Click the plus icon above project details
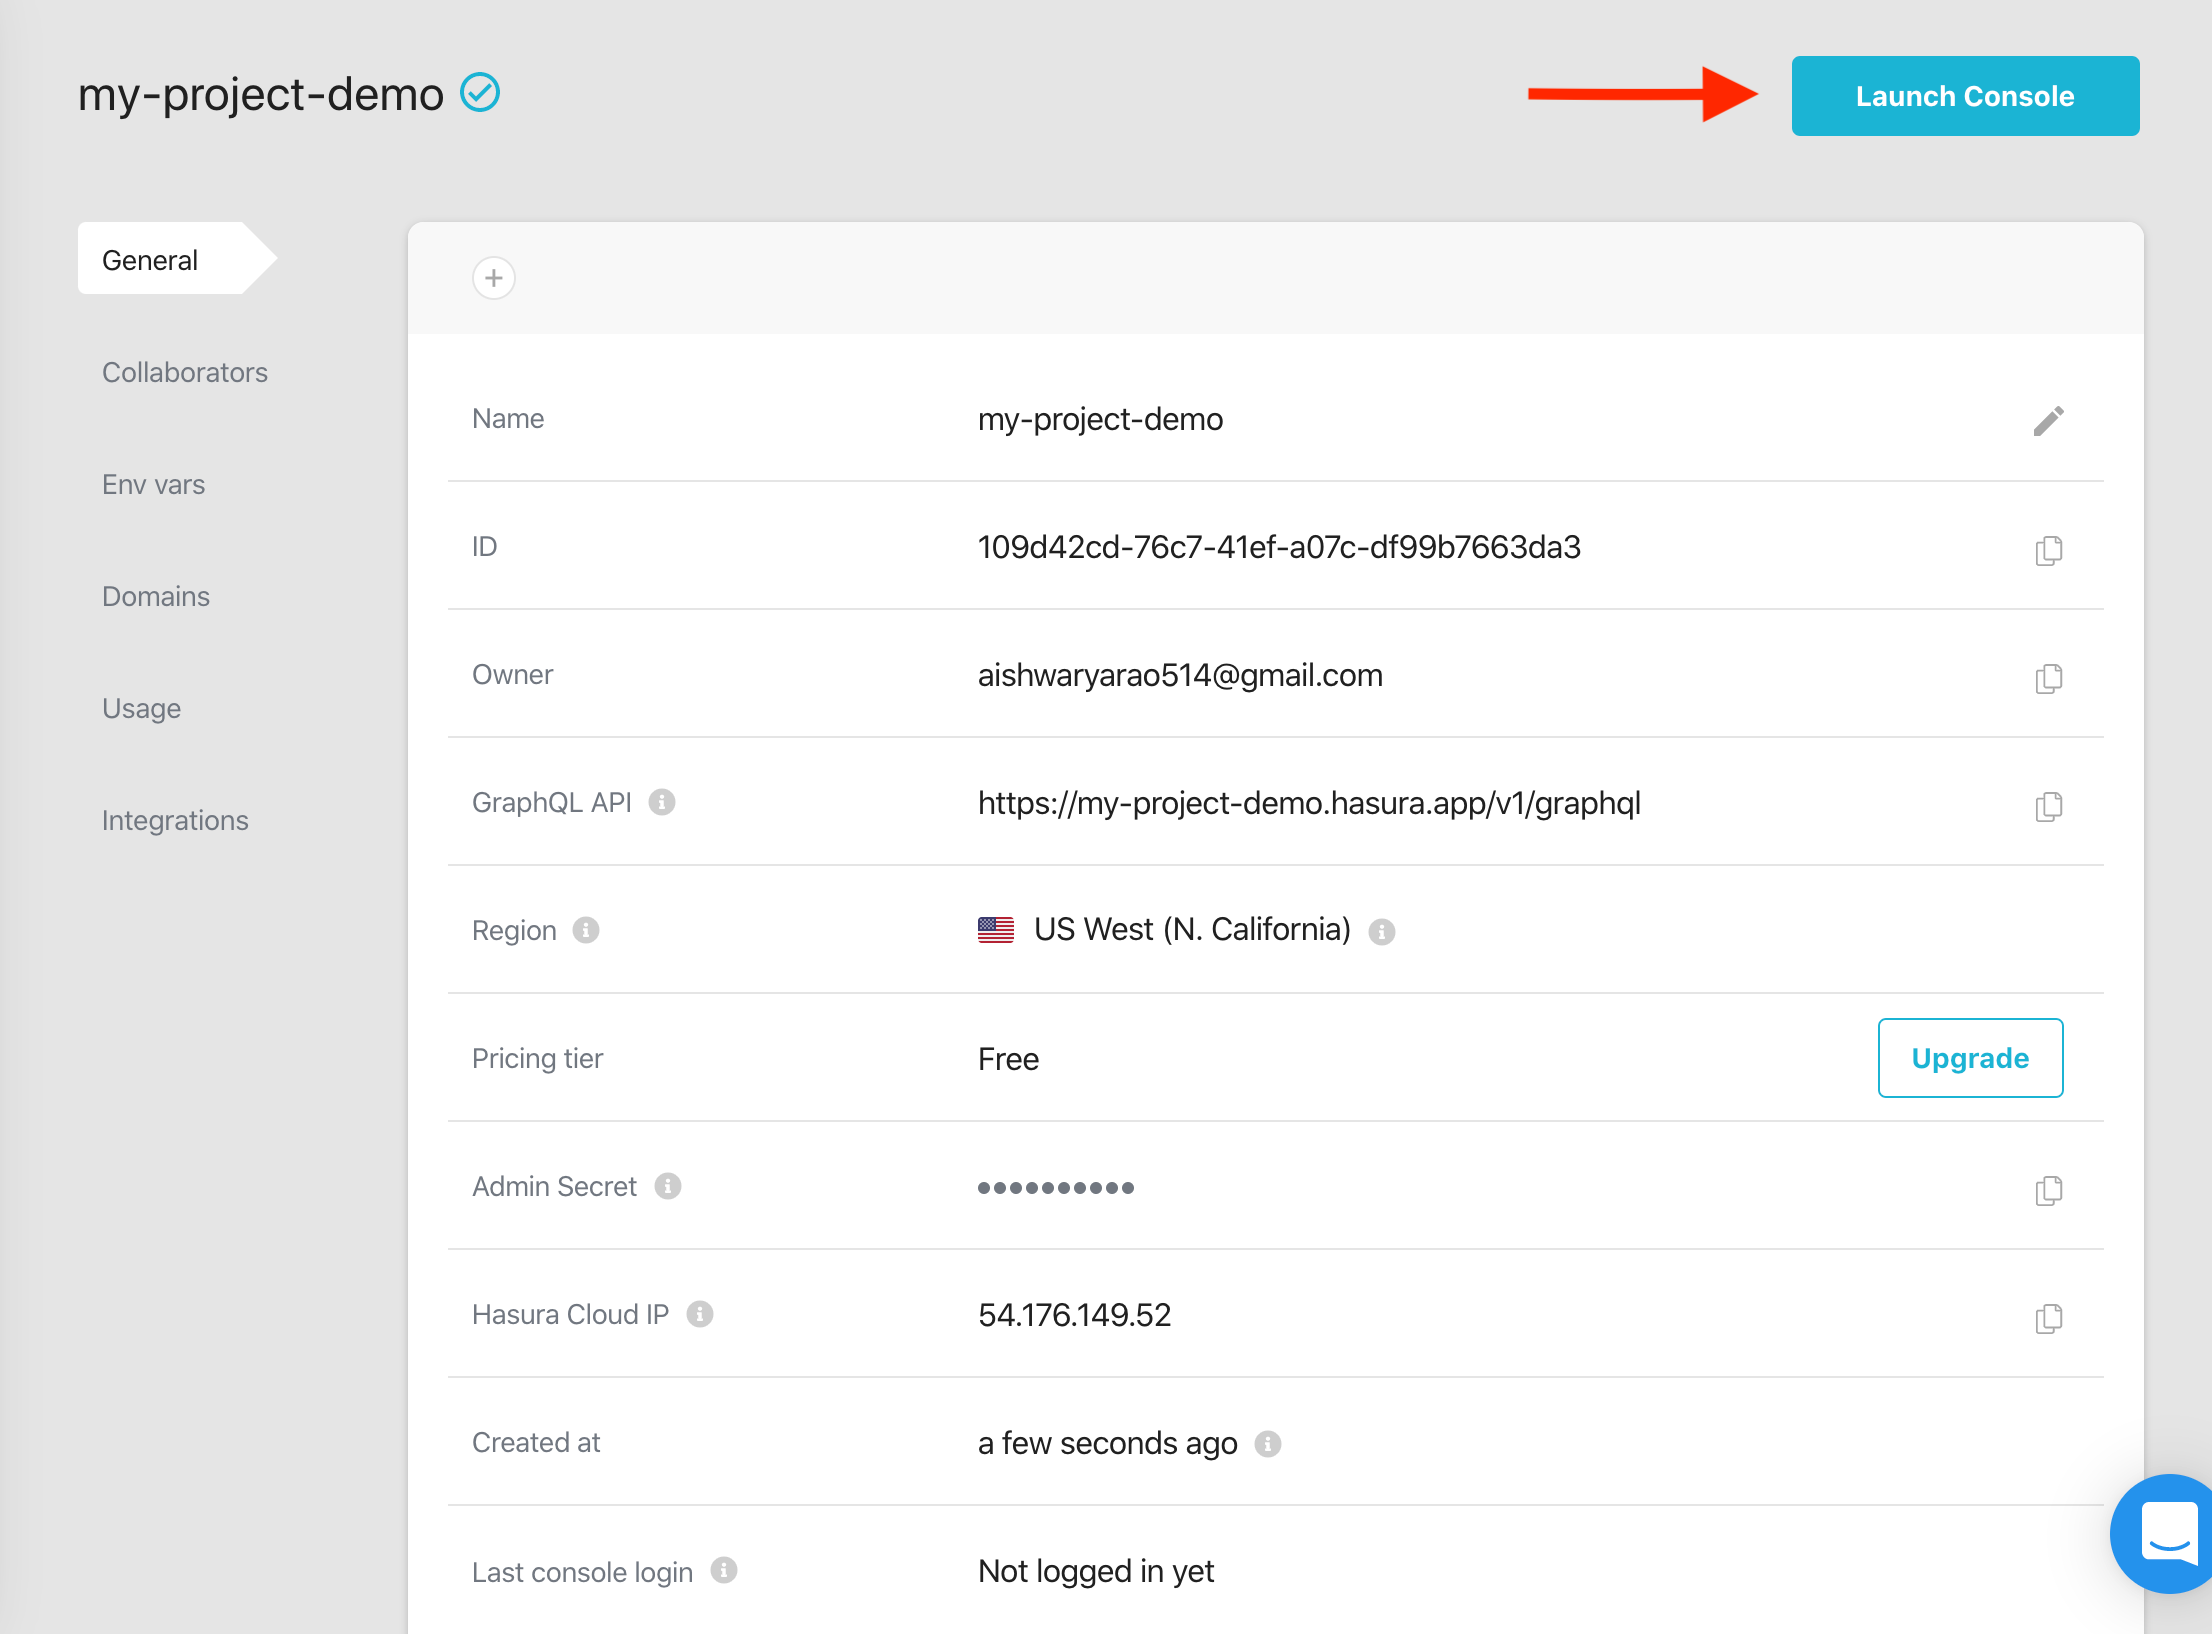This screenshot has width=2212, height=1634. tap(494, 278)
